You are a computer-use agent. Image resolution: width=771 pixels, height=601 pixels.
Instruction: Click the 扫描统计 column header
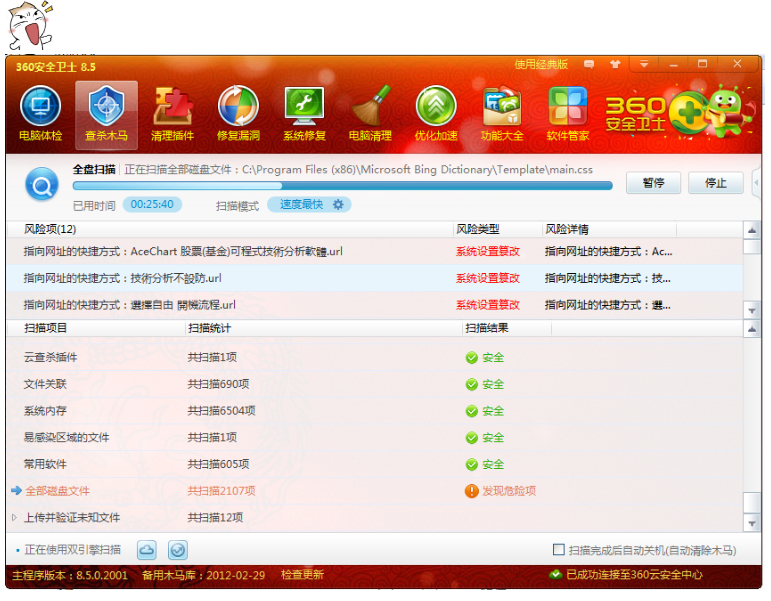coord(209,328)
